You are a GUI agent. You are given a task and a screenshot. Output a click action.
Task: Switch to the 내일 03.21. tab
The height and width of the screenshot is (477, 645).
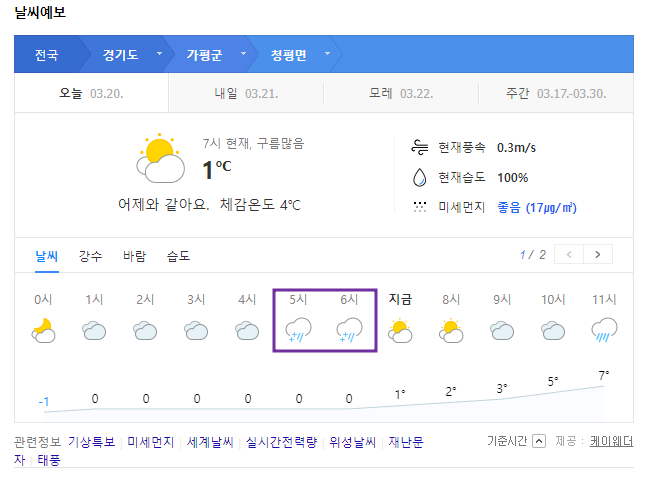pyautogui.click(x=246, y=93)
